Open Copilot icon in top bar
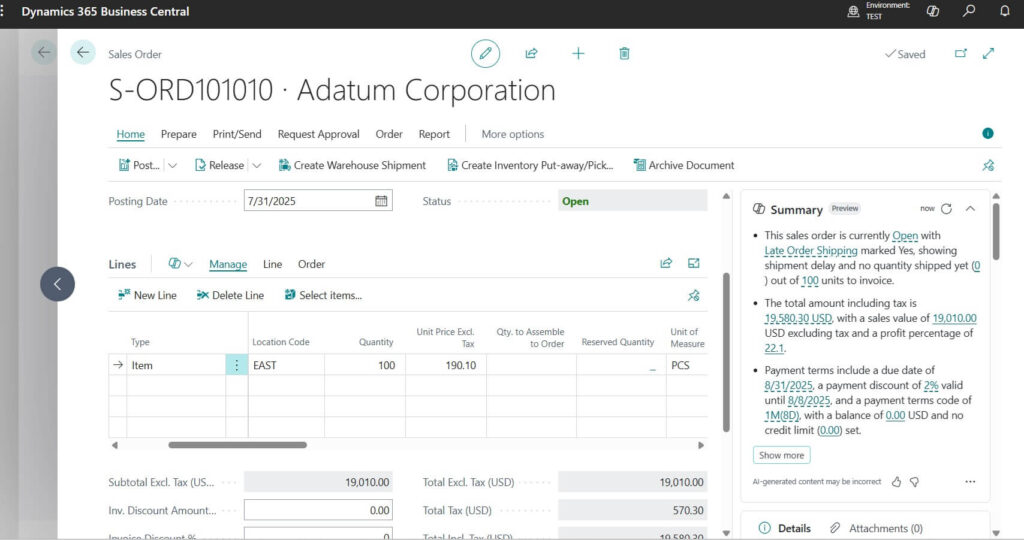This screenshot has height=540, width=1024. tap(933, 11)
